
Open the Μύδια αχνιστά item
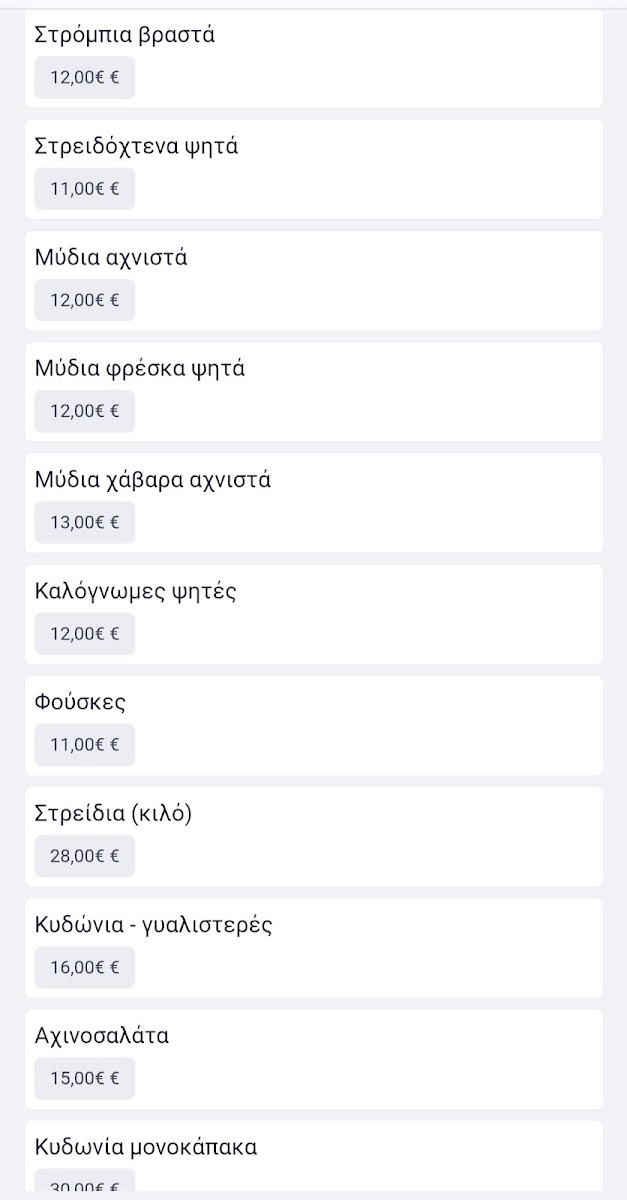point(111,258)
